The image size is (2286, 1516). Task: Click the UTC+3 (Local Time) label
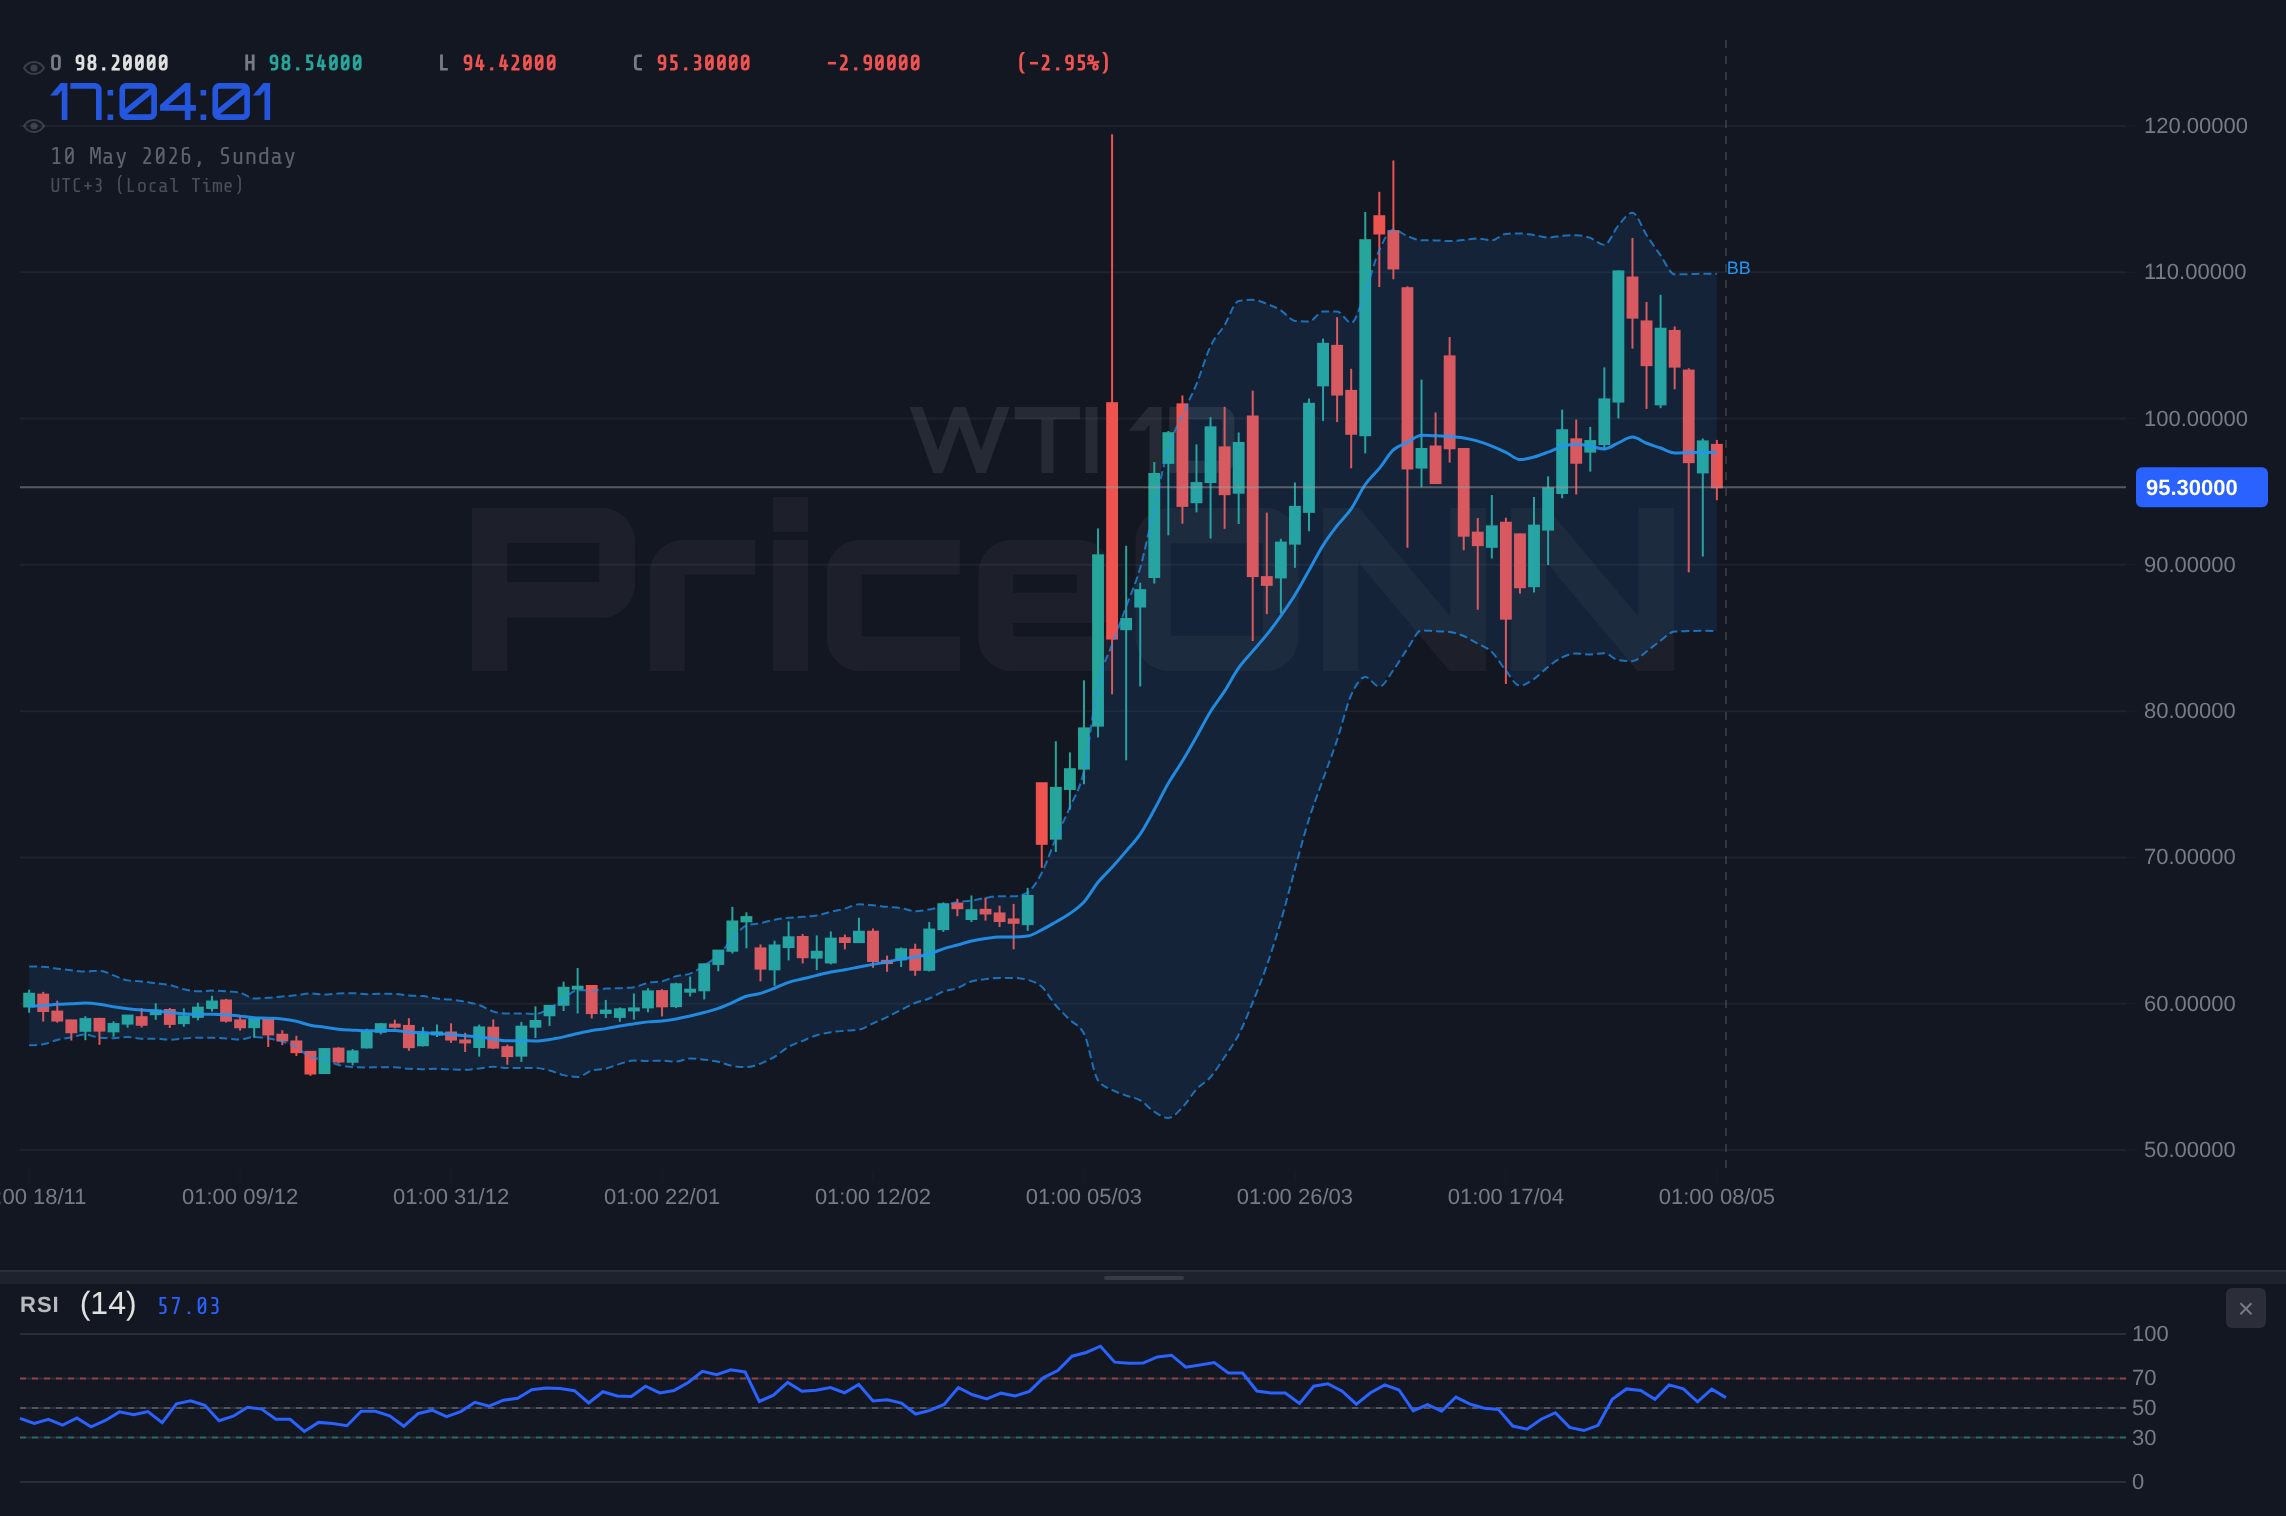[x=147, y=185]
